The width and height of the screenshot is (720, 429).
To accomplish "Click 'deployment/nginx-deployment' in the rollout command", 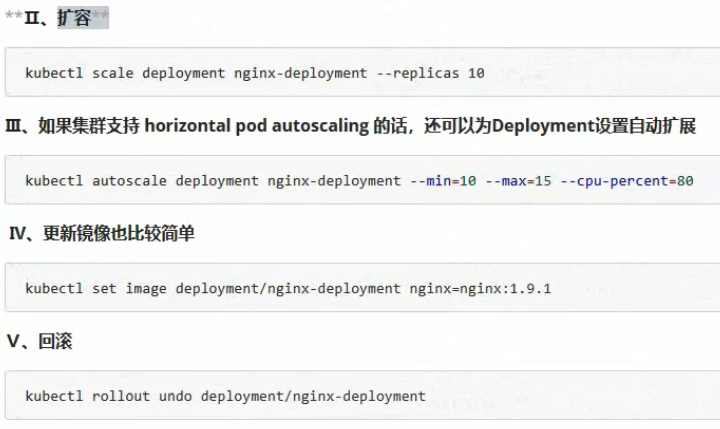I will (x=313, y=396).
